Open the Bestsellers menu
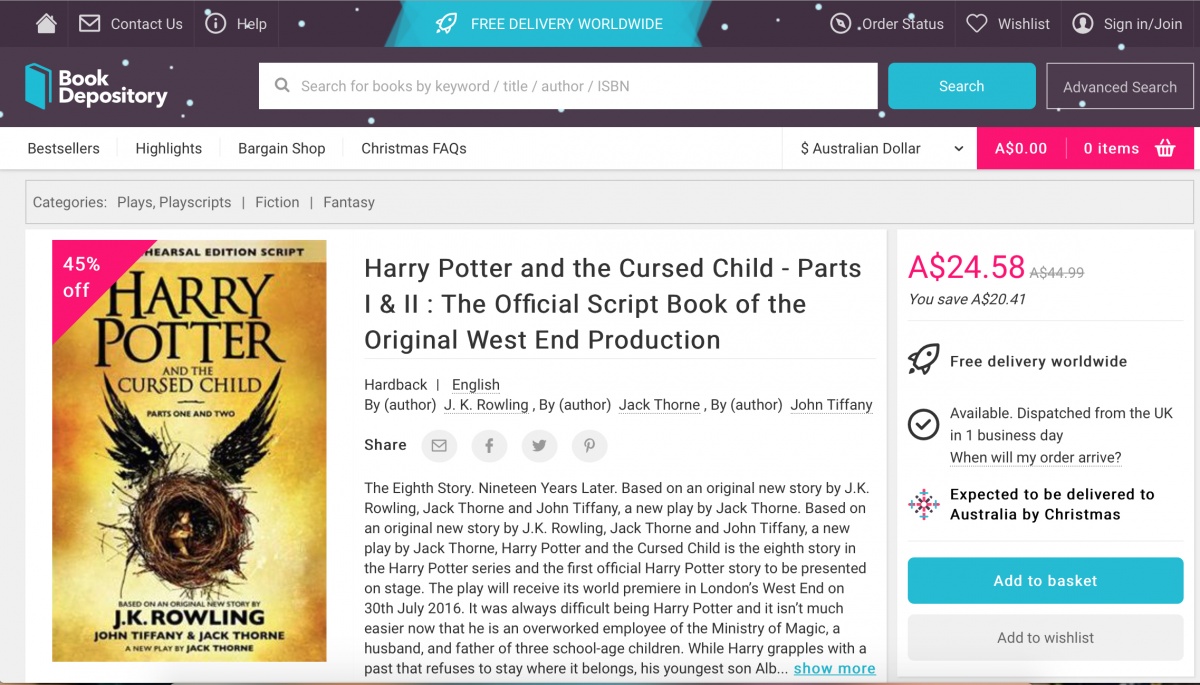The image size is (1200, 685). (x=63, y=148)
